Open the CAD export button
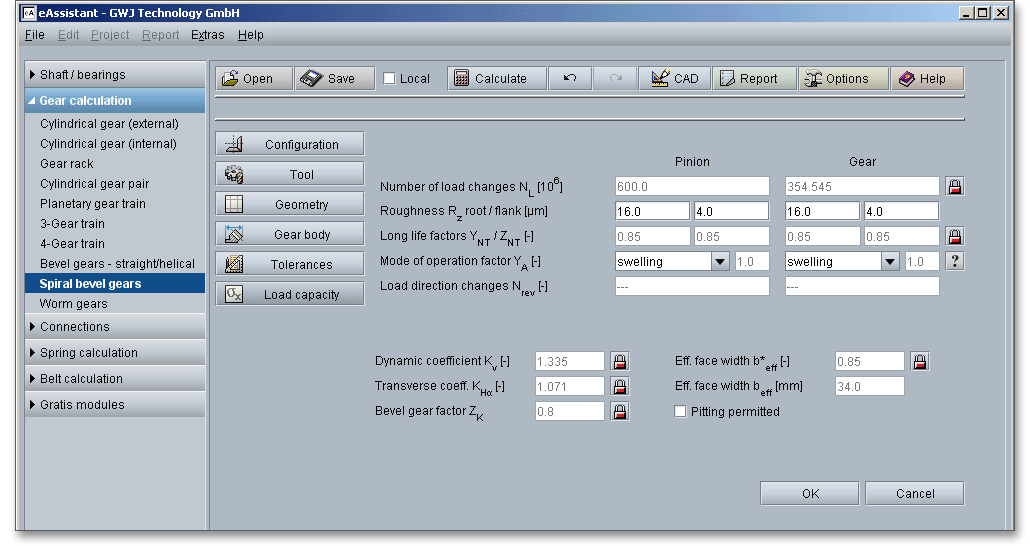Viewport: 1030px width, 546px height. (675, 79)
